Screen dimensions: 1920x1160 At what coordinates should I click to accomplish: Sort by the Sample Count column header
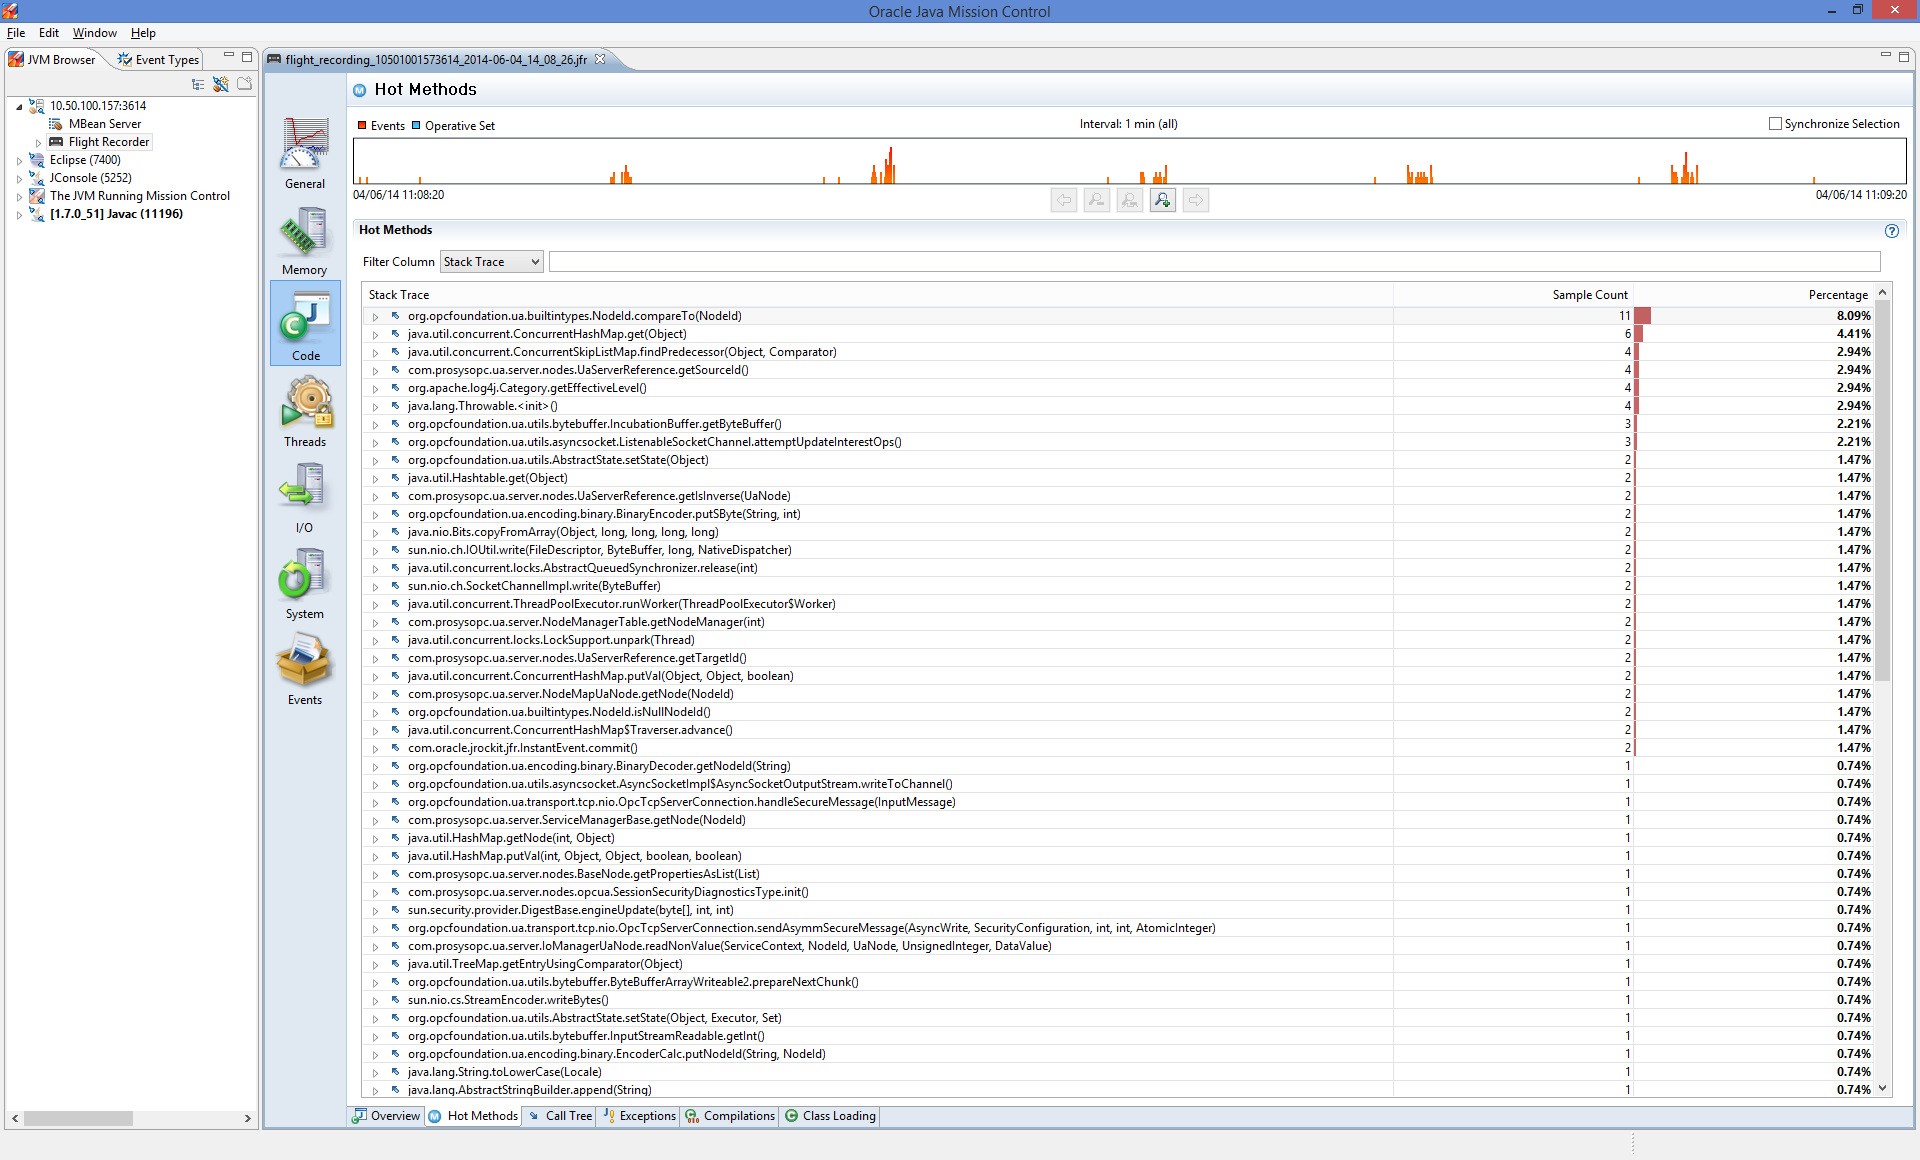1513,295
